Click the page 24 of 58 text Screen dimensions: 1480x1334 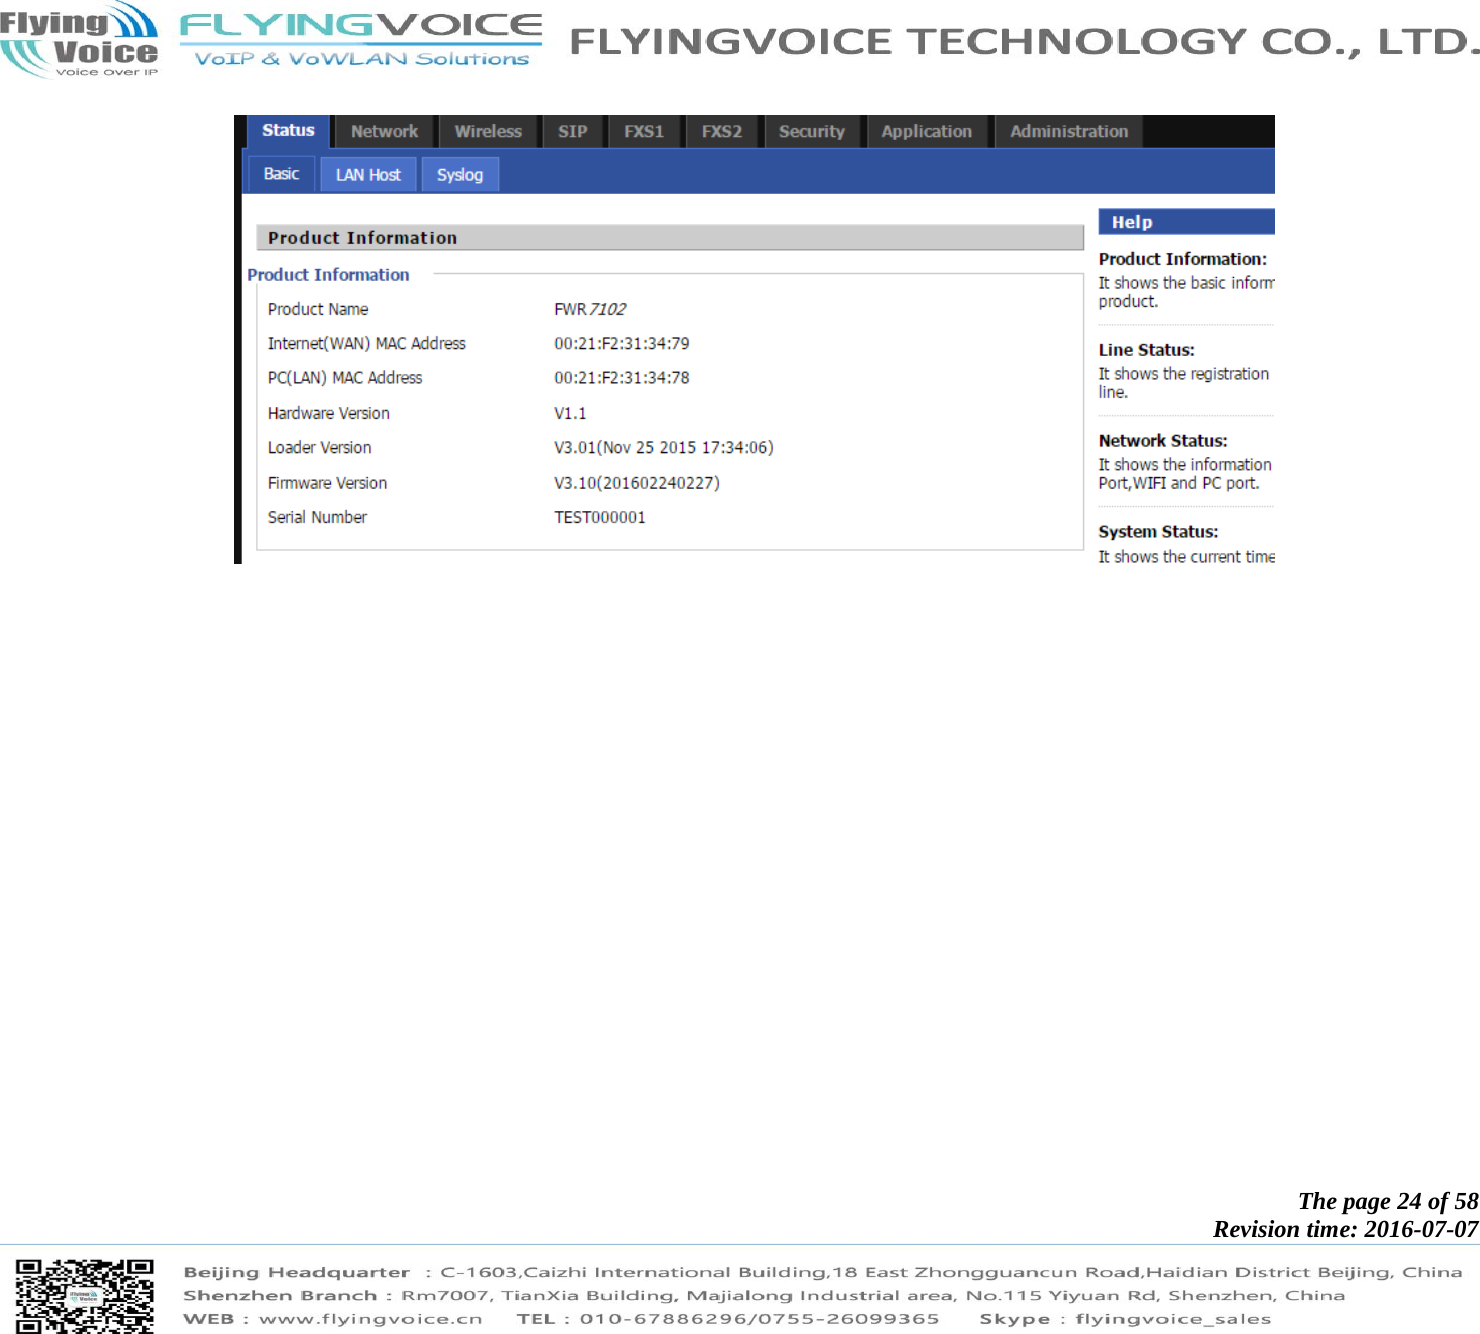[x=1388, y=1201]
